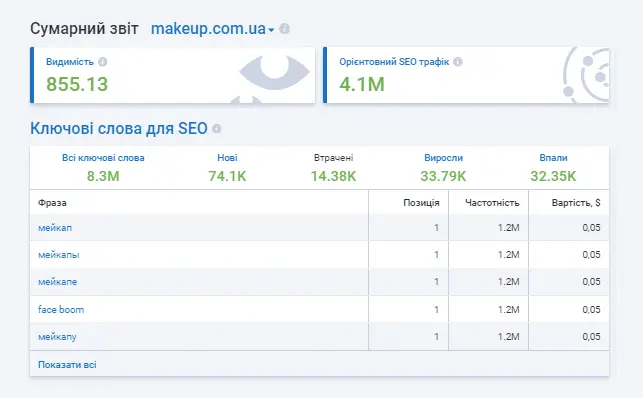The image size is (643, 398).
Task: Click the 32.35K dropped keywords count
Action: (553, 176)
